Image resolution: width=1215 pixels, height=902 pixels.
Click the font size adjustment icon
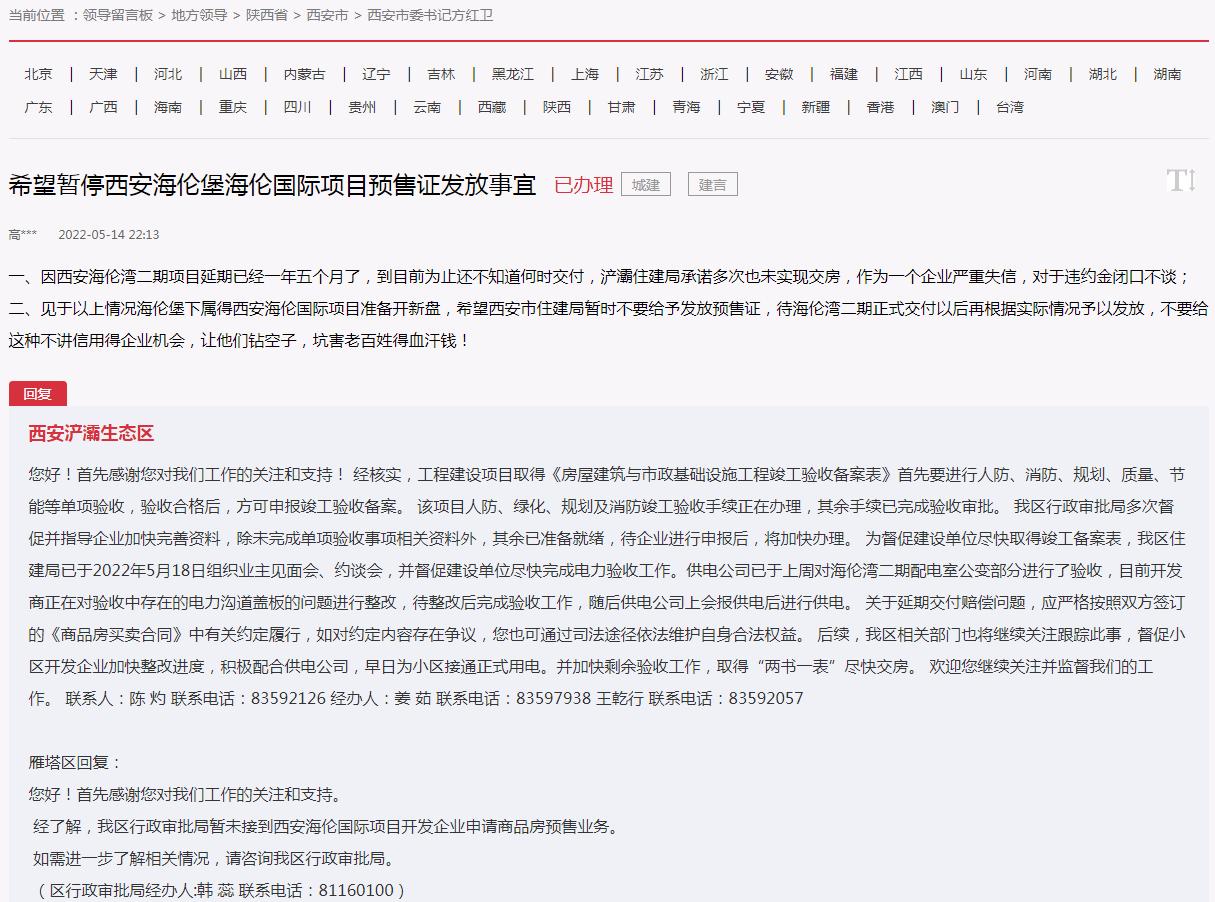pyautogui.click(x=1181, y=181)
